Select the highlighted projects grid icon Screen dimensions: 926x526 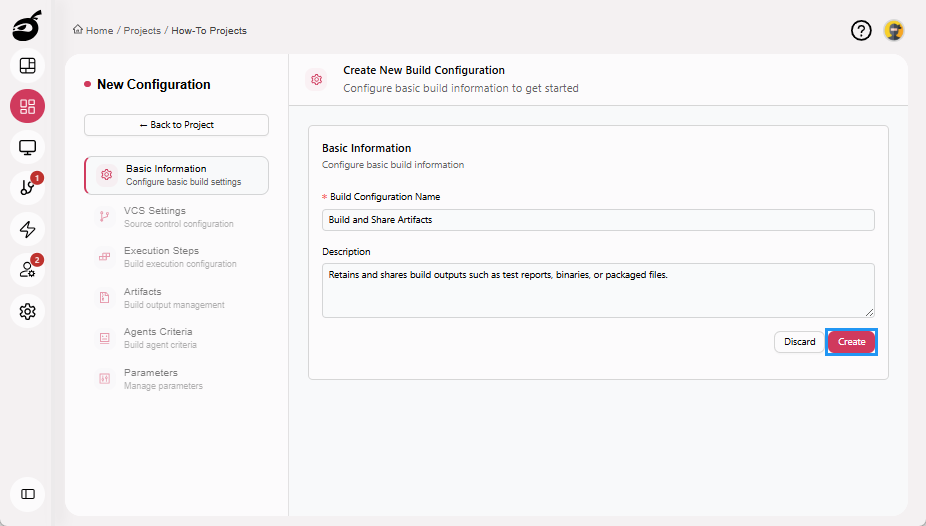[x=27, y=106]
